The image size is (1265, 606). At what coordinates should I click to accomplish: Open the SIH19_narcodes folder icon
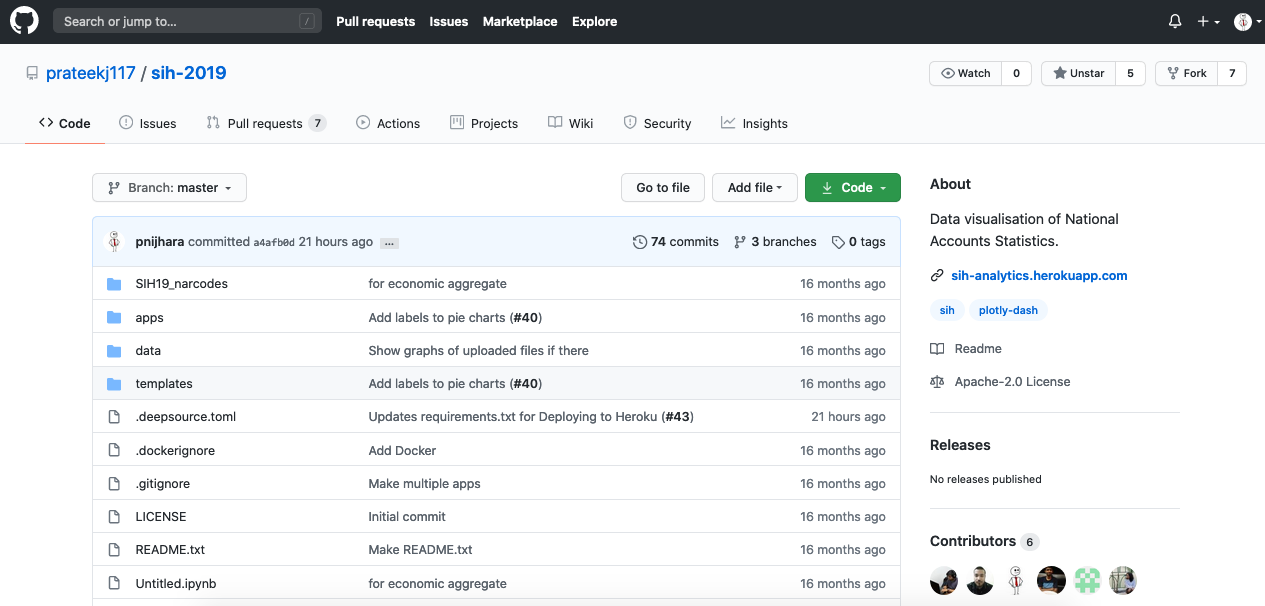[x=115, y=283]
